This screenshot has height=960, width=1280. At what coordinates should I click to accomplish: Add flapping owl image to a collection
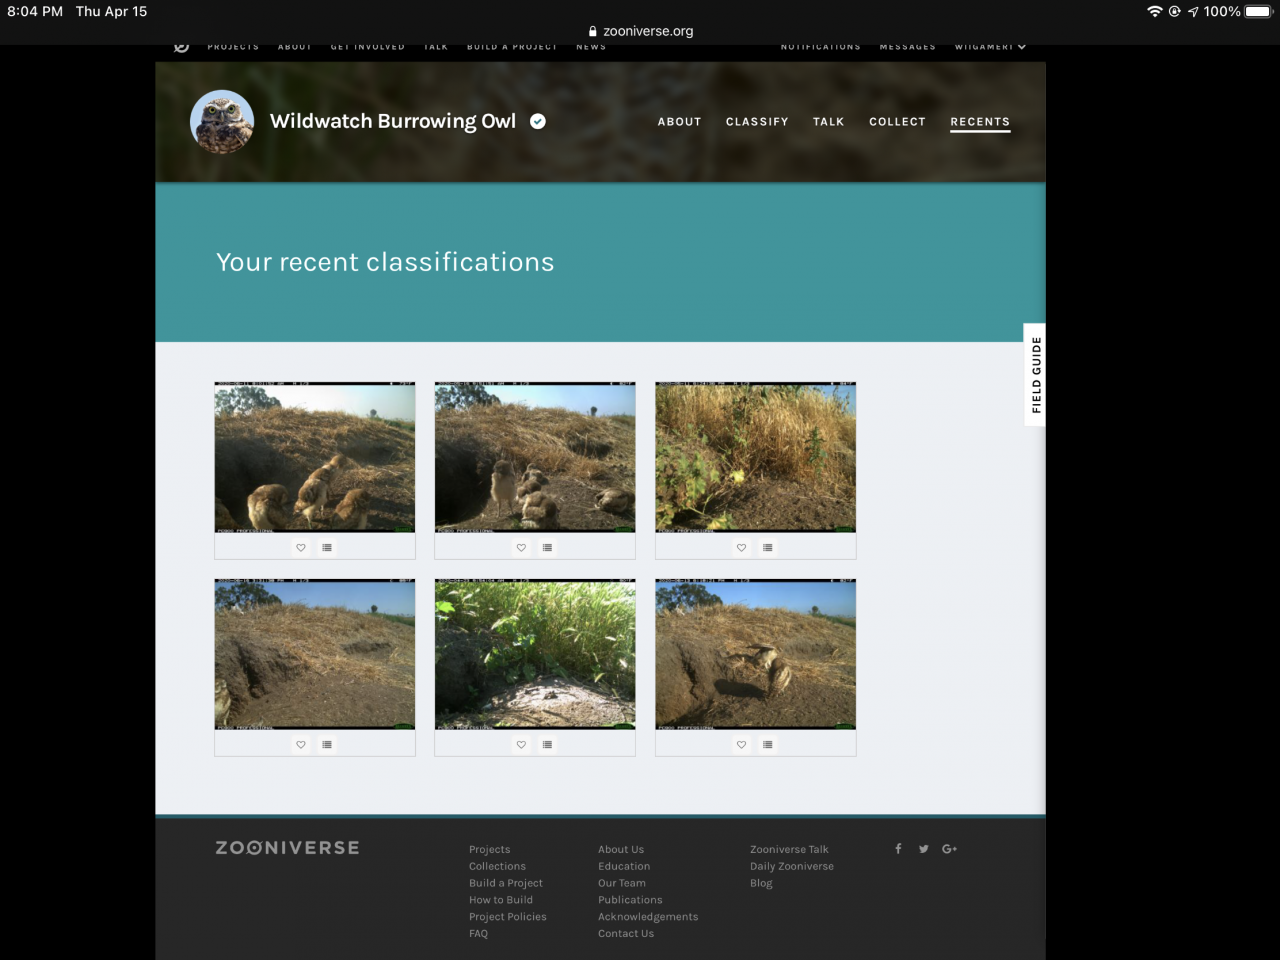point(768,744)
